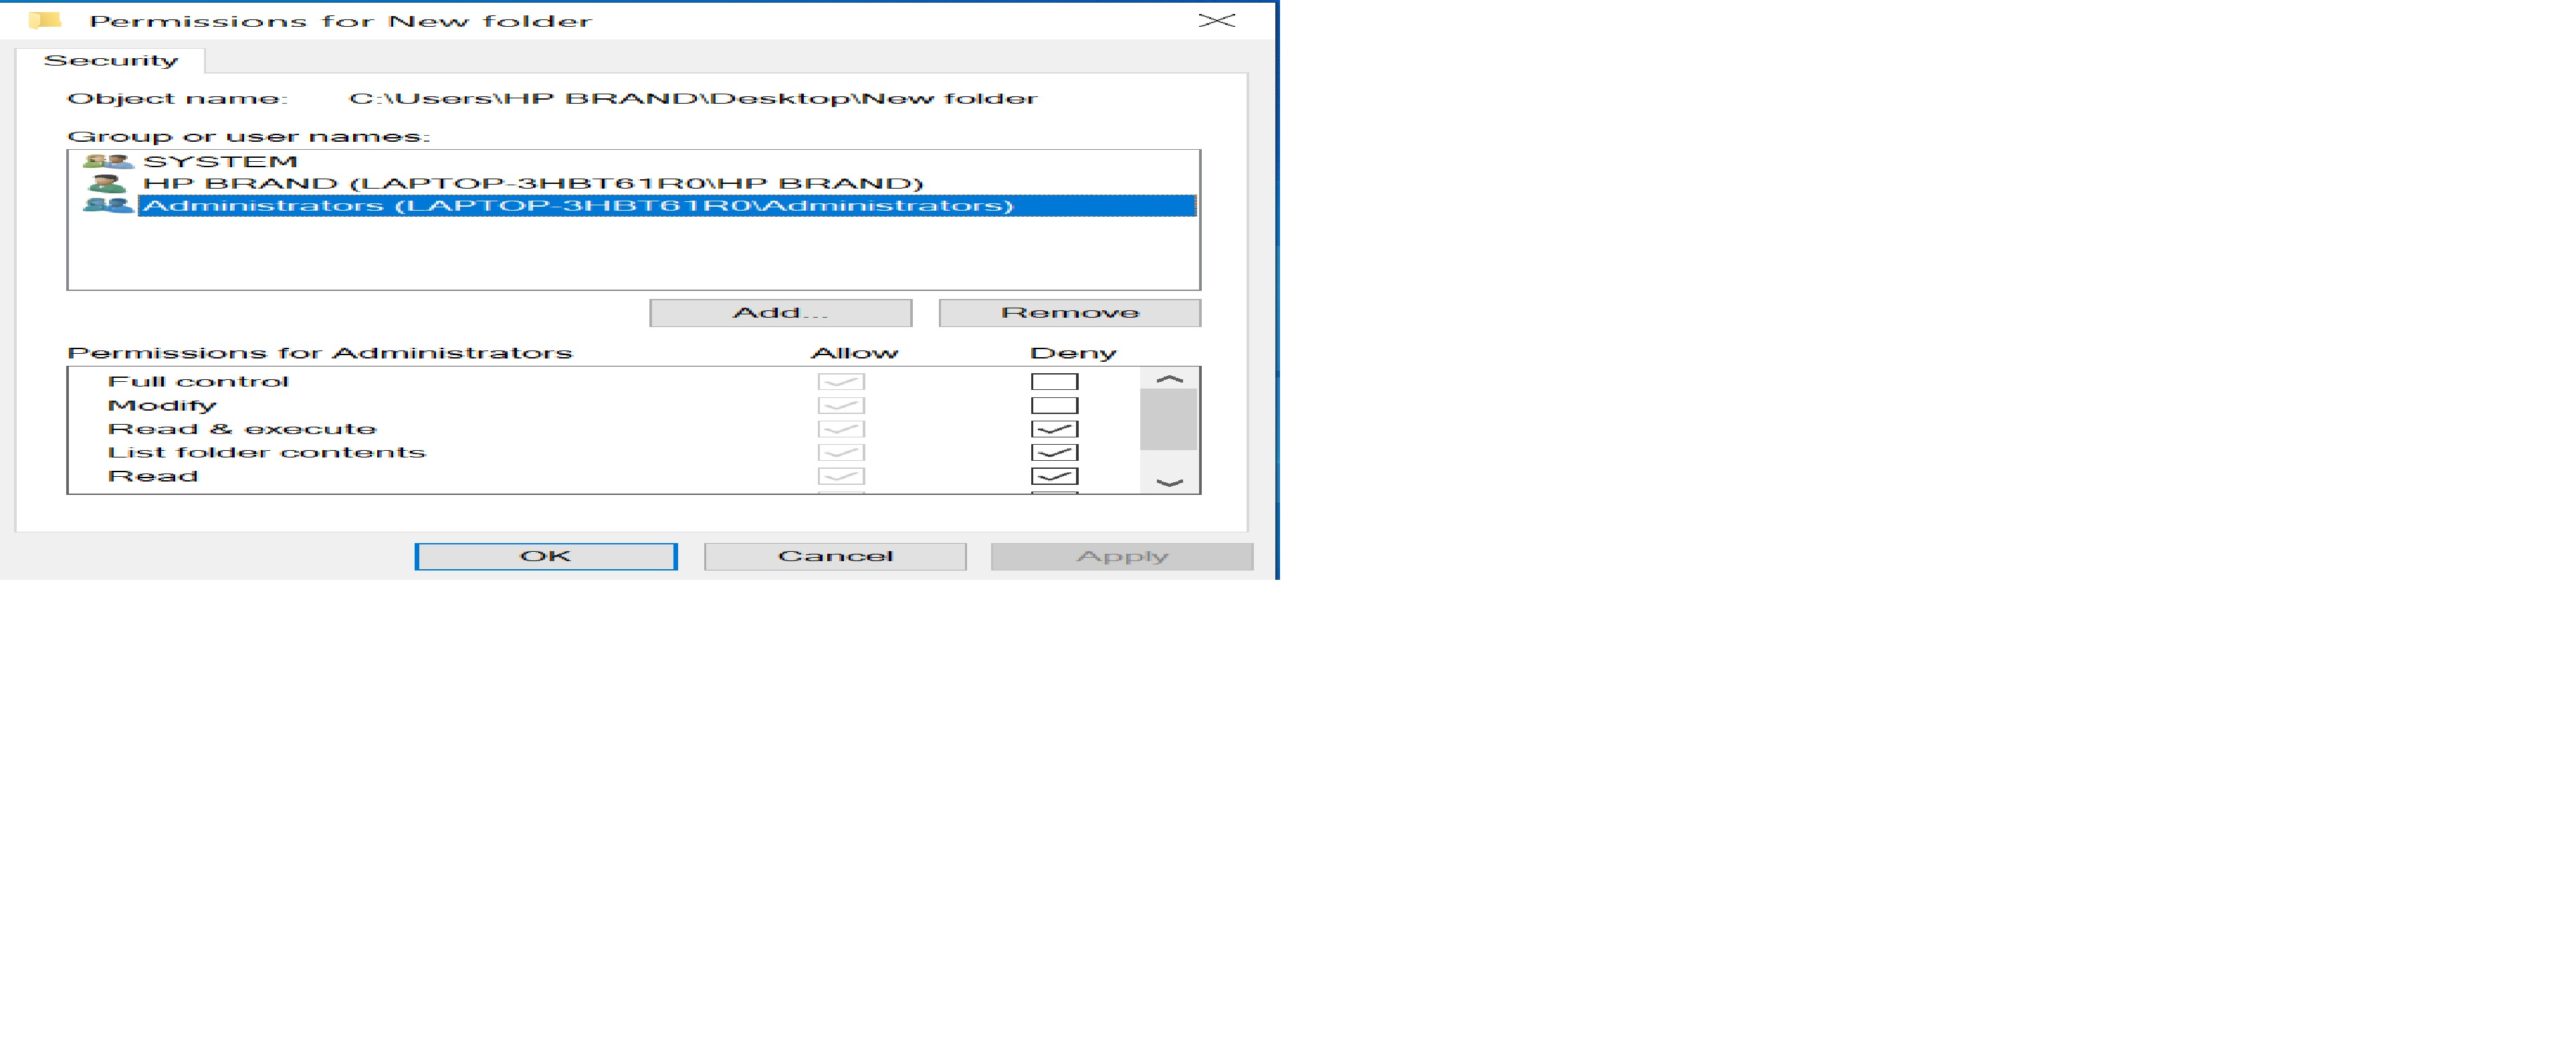Click the Remove button

[x=1069, y=311]
